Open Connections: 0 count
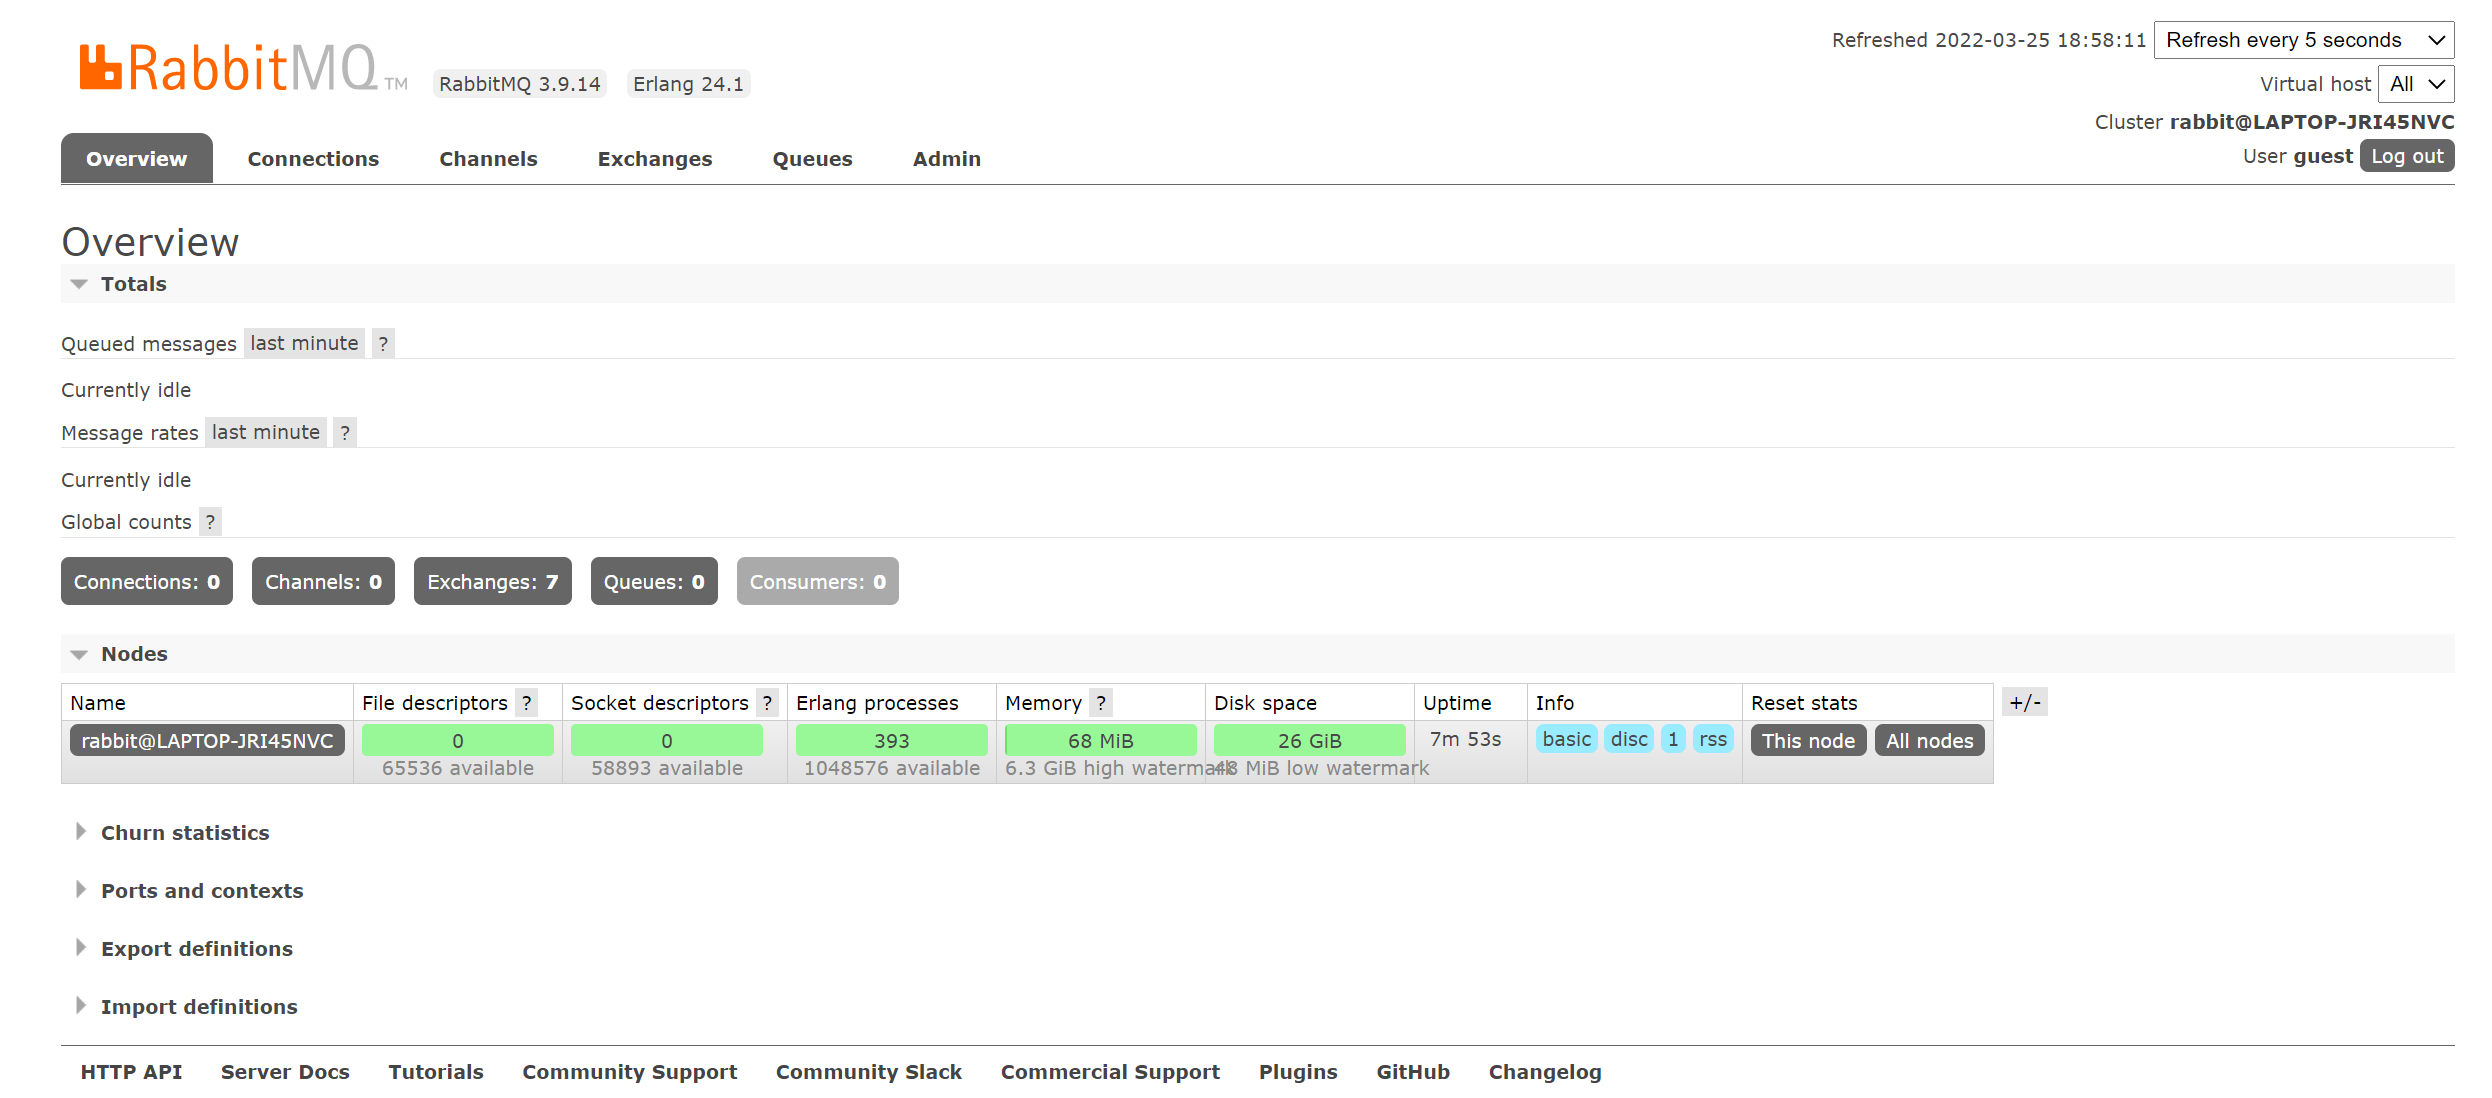The image size is (2492, 1098). tap(147, 581)
